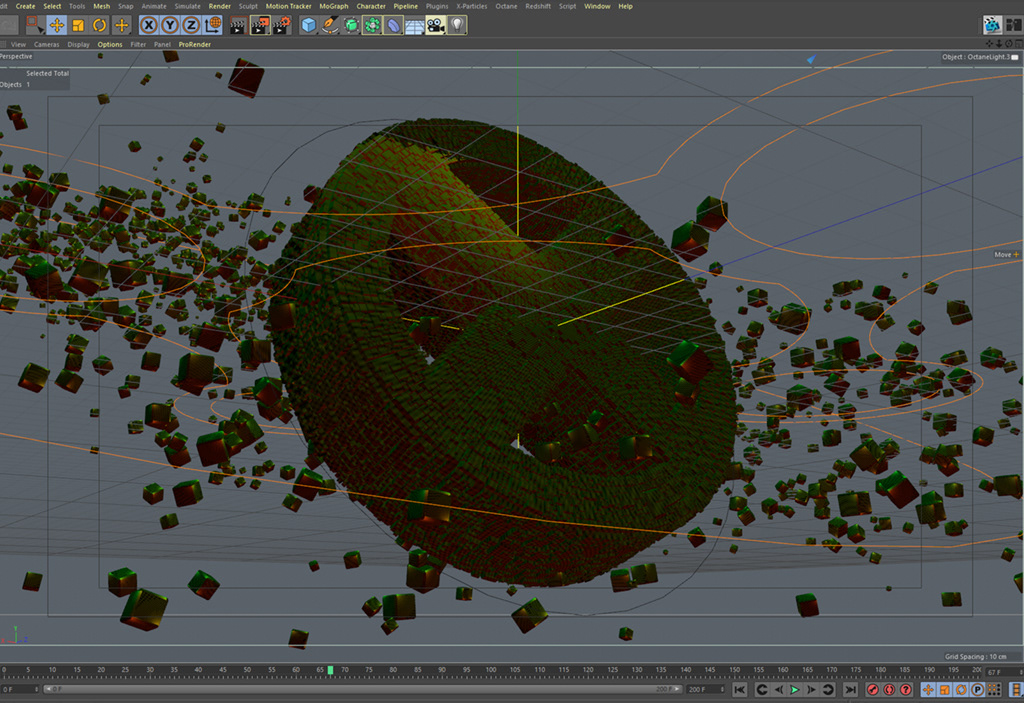Screen dimensions: 1024x703
Task: Open Edit Render Settings icon
Action: click(281, 25)
